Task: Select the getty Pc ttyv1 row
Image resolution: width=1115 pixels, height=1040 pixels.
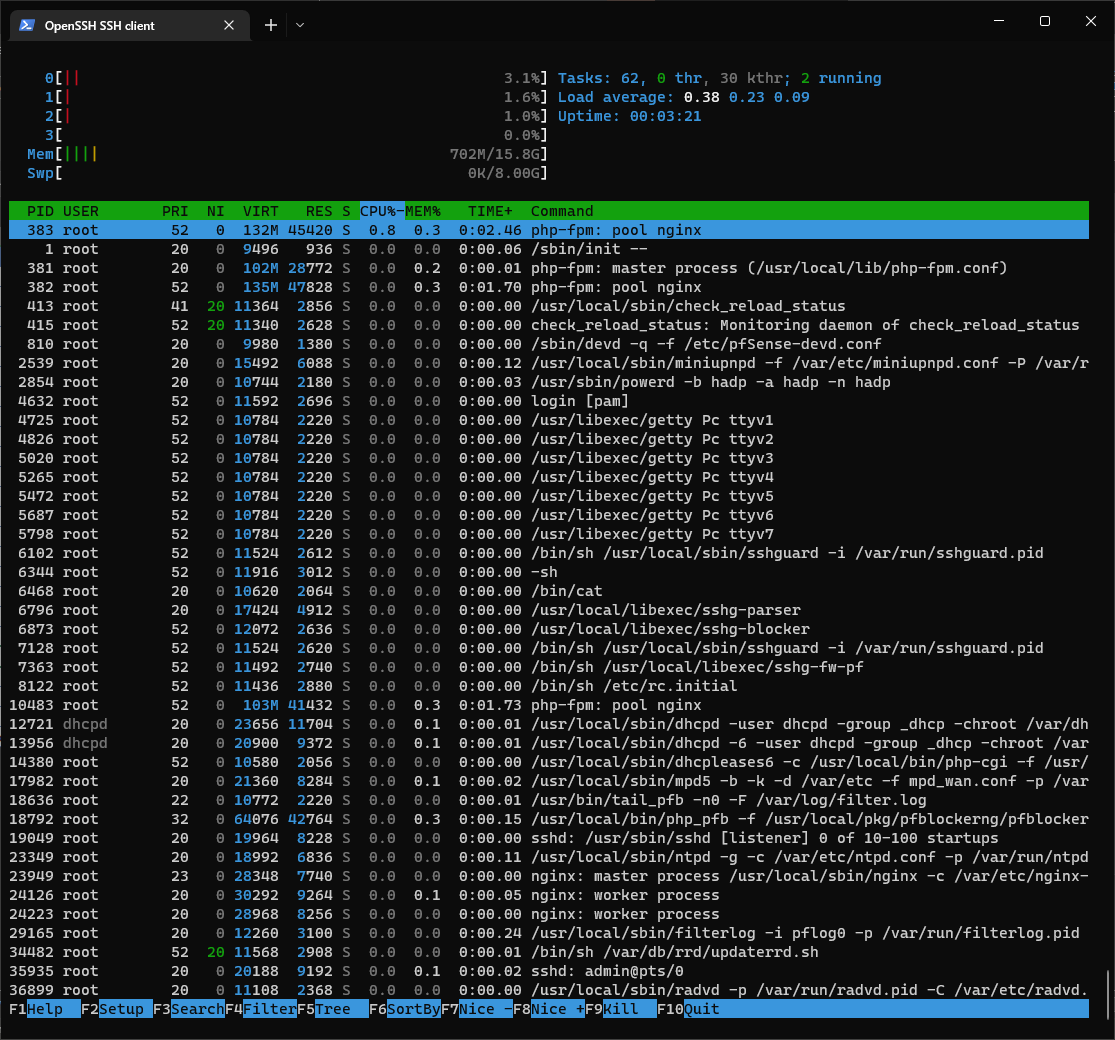Action: coord(548,420)
